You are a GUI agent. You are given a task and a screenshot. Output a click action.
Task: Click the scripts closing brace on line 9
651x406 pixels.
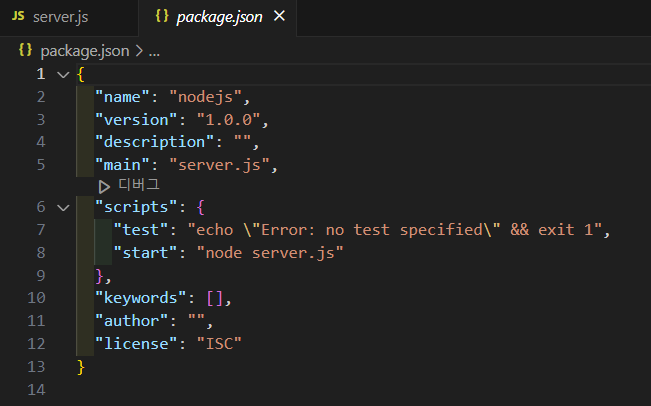(100, 276)
